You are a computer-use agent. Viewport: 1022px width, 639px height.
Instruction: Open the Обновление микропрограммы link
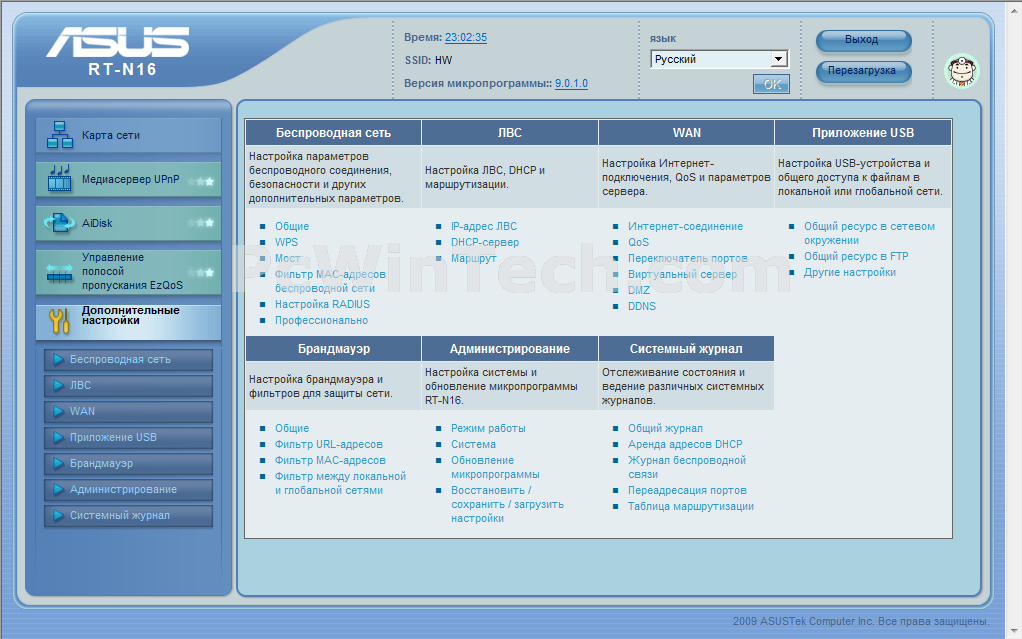(495, 468)
